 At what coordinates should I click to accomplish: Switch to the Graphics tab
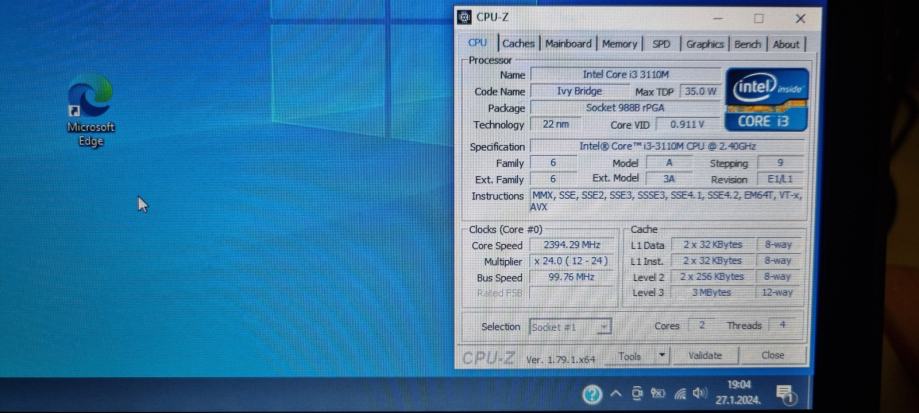(704, 44)
